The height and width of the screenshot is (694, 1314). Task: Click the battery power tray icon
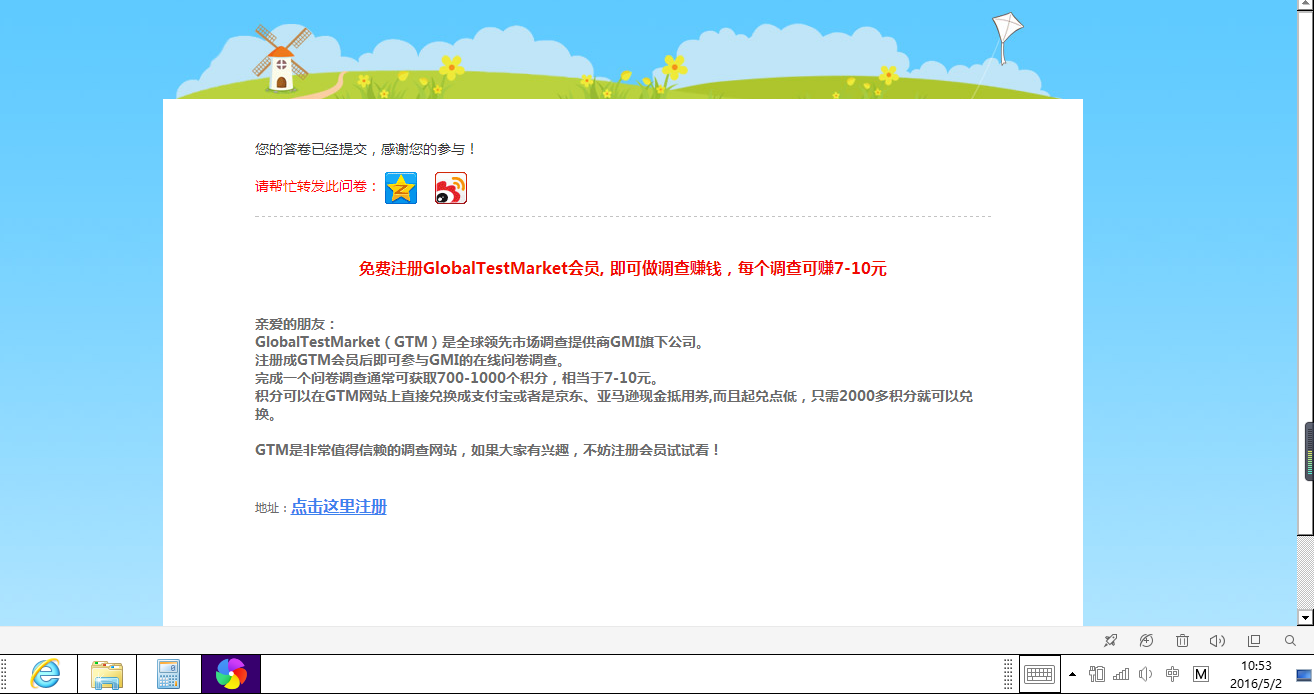(x=1097, y=674)
